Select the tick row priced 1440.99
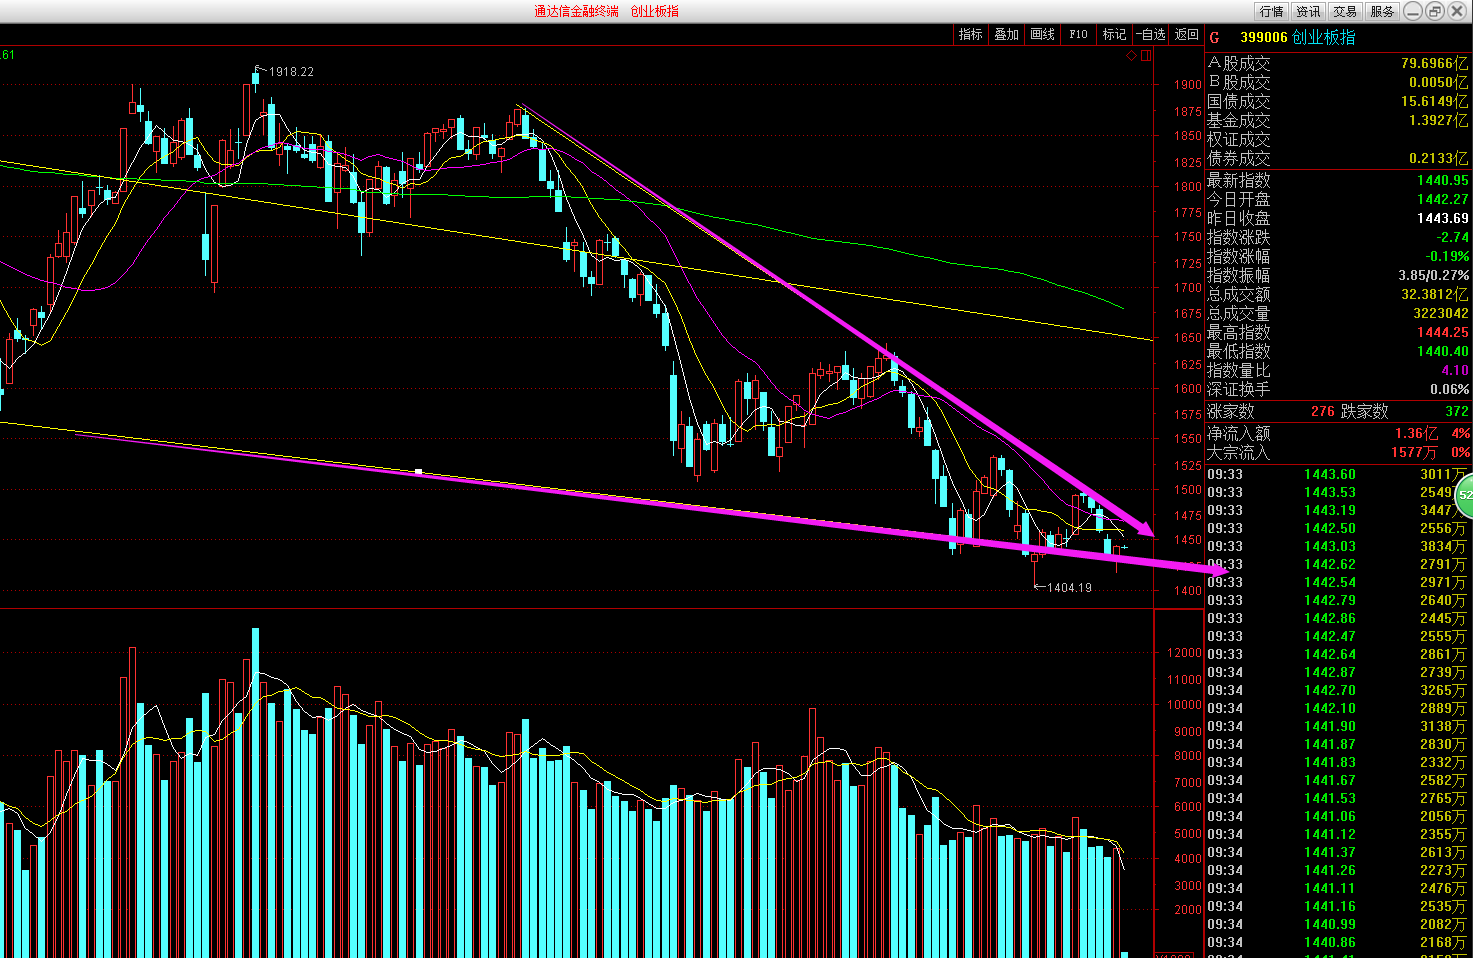 tap(1338, 924)
